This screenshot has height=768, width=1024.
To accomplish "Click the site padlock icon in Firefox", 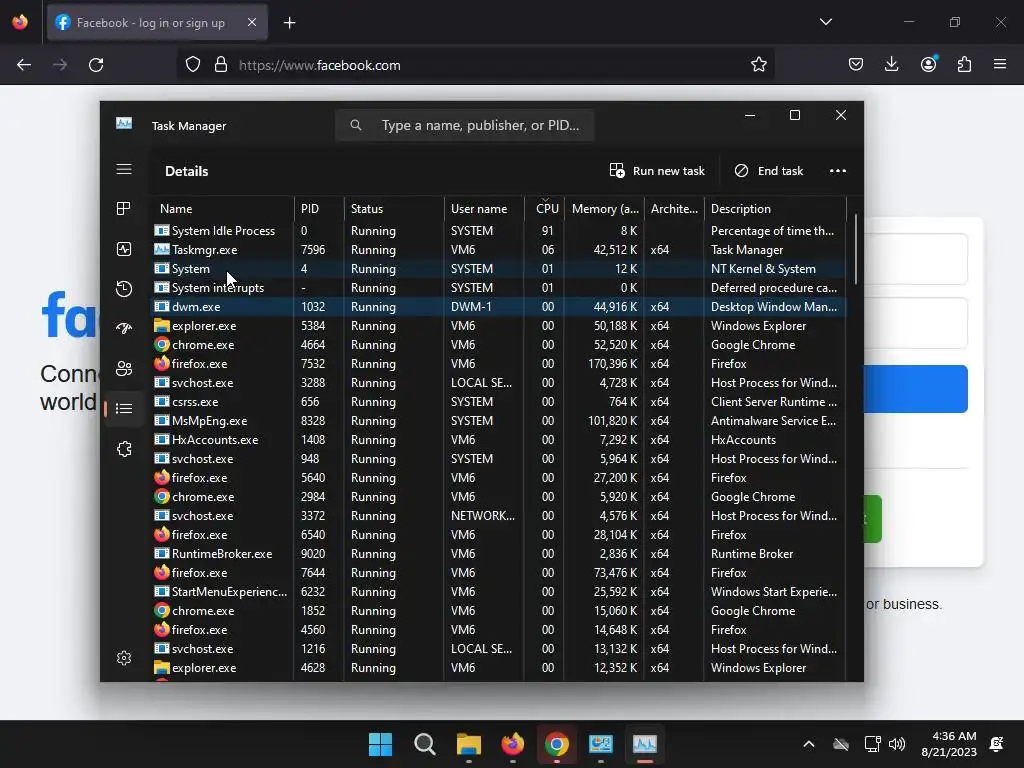I will tap(221, 65).
